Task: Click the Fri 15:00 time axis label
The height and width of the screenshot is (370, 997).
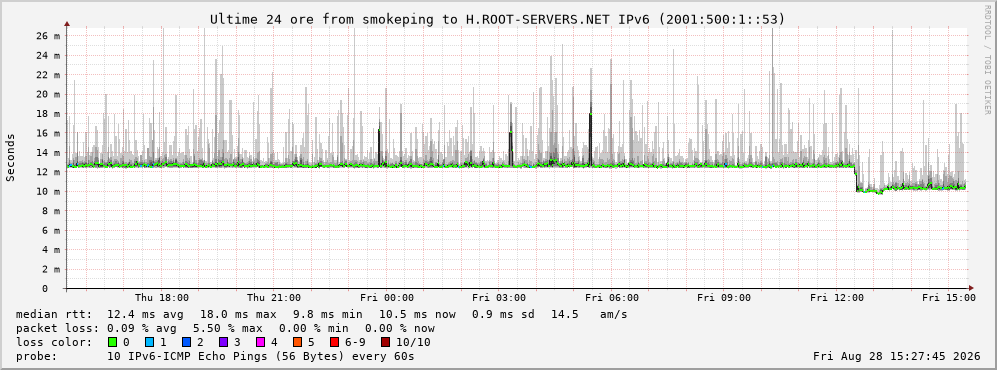Action: tap(949, 298)
